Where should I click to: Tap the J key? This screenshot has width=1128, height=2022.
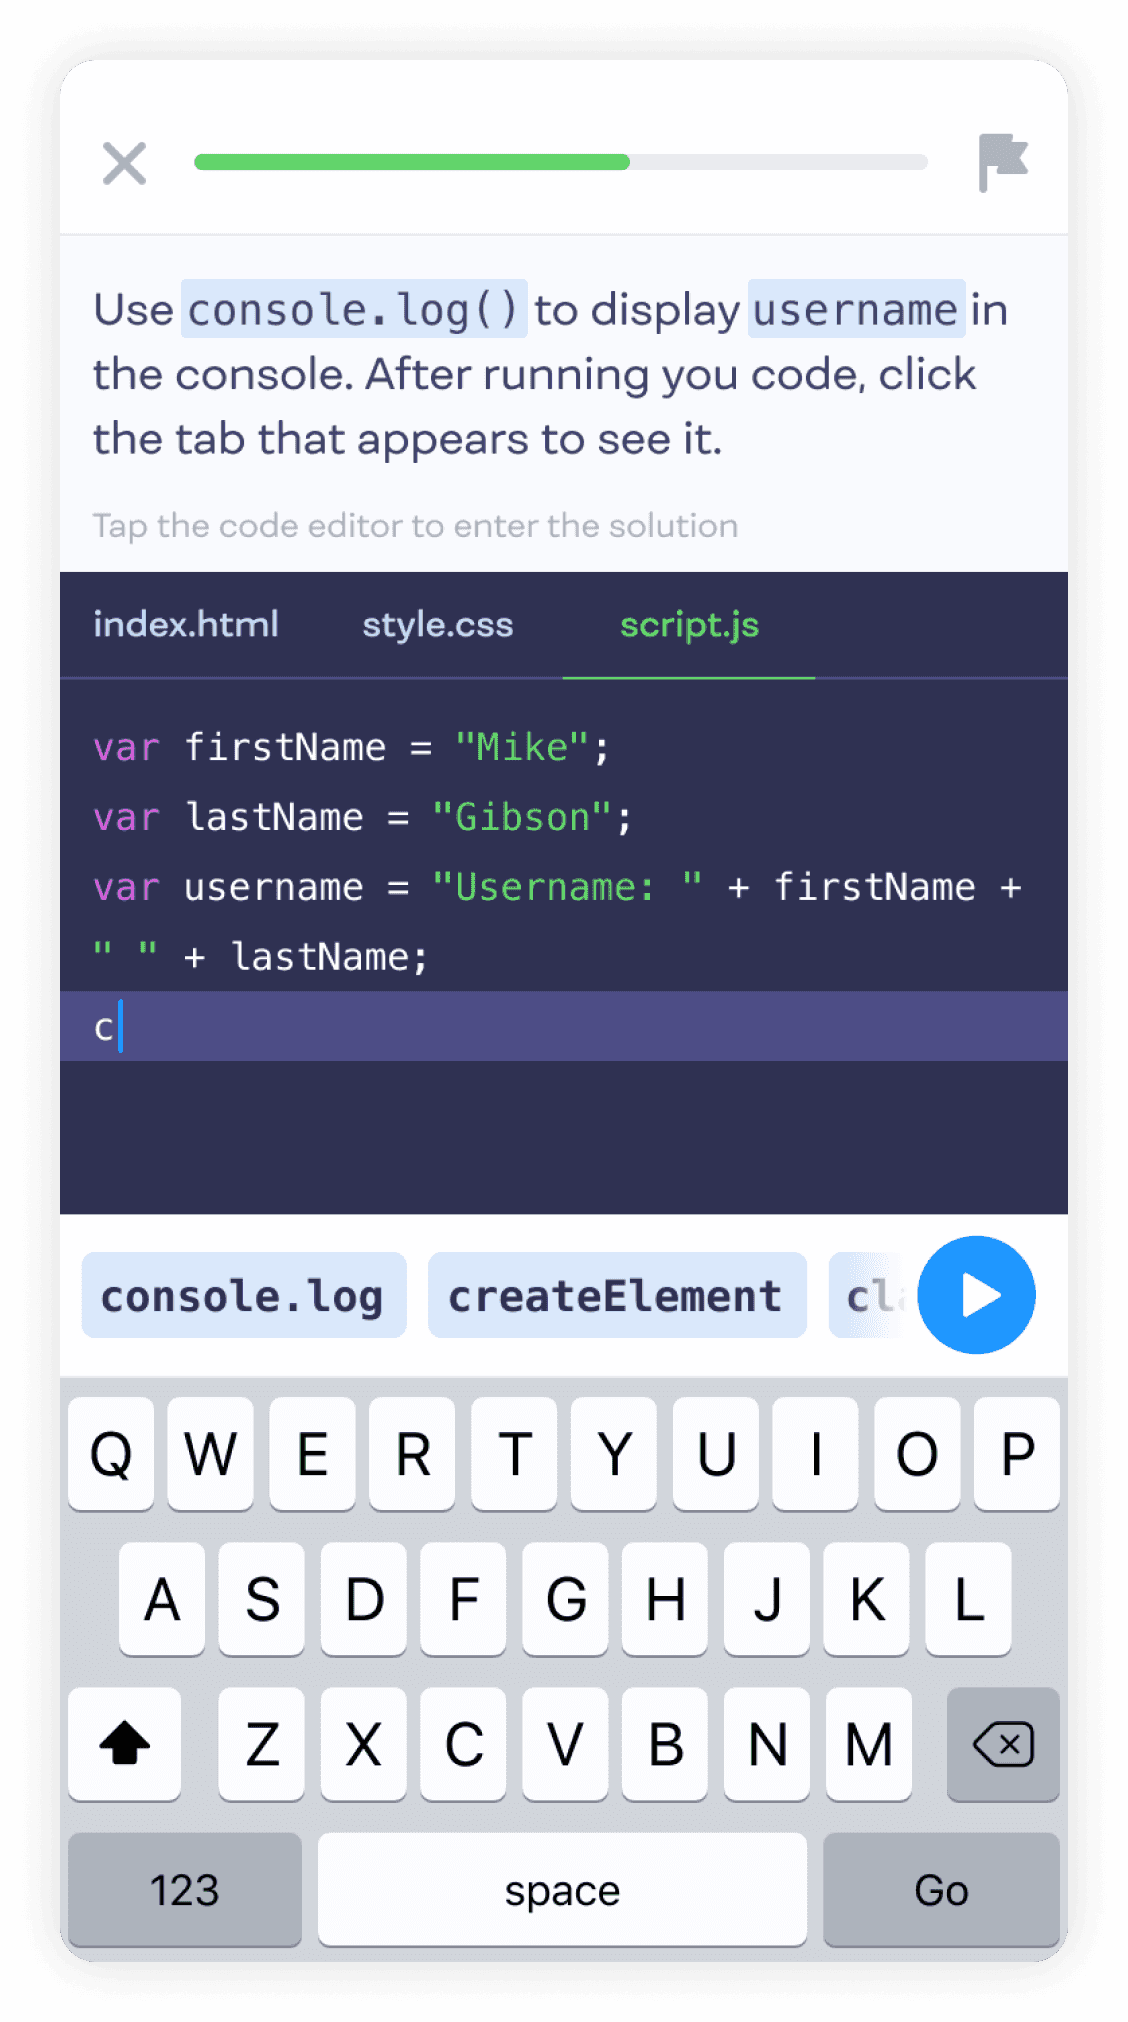click(767, 1598)
